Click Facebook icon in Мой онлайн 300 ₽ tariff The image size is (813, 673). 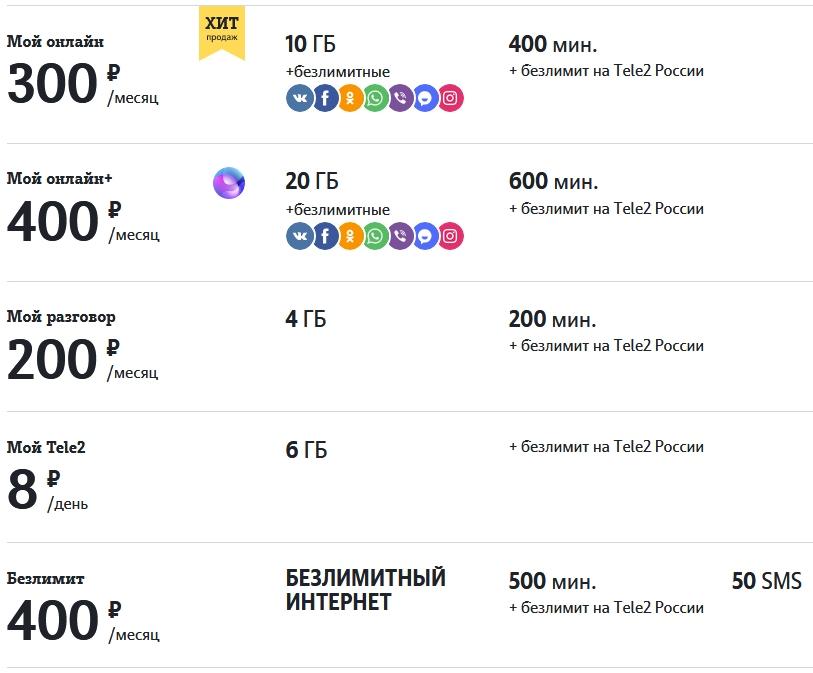pos(325,98)
